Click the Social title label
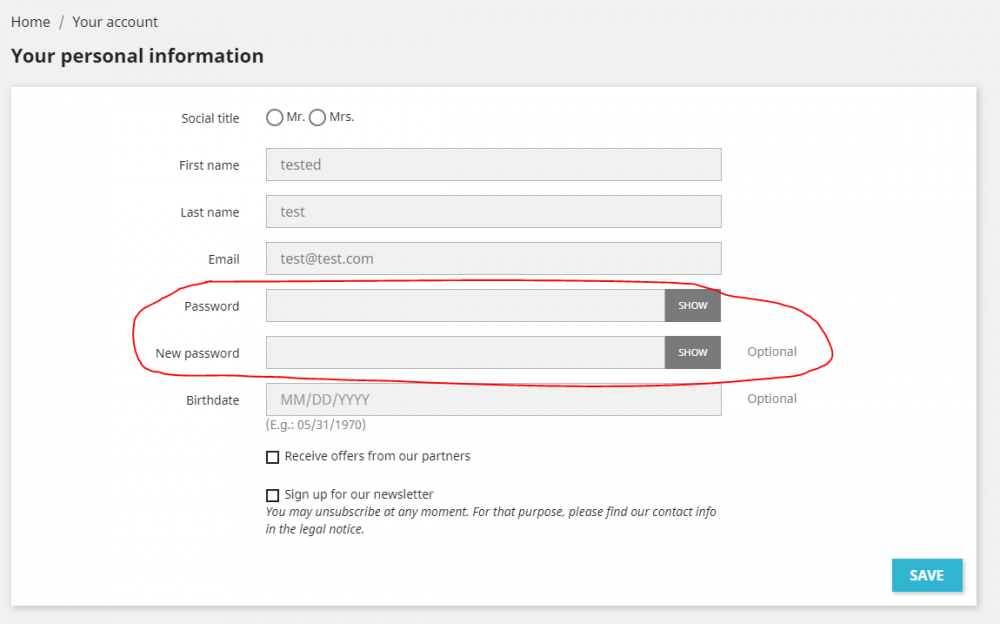 click(210, 118)
